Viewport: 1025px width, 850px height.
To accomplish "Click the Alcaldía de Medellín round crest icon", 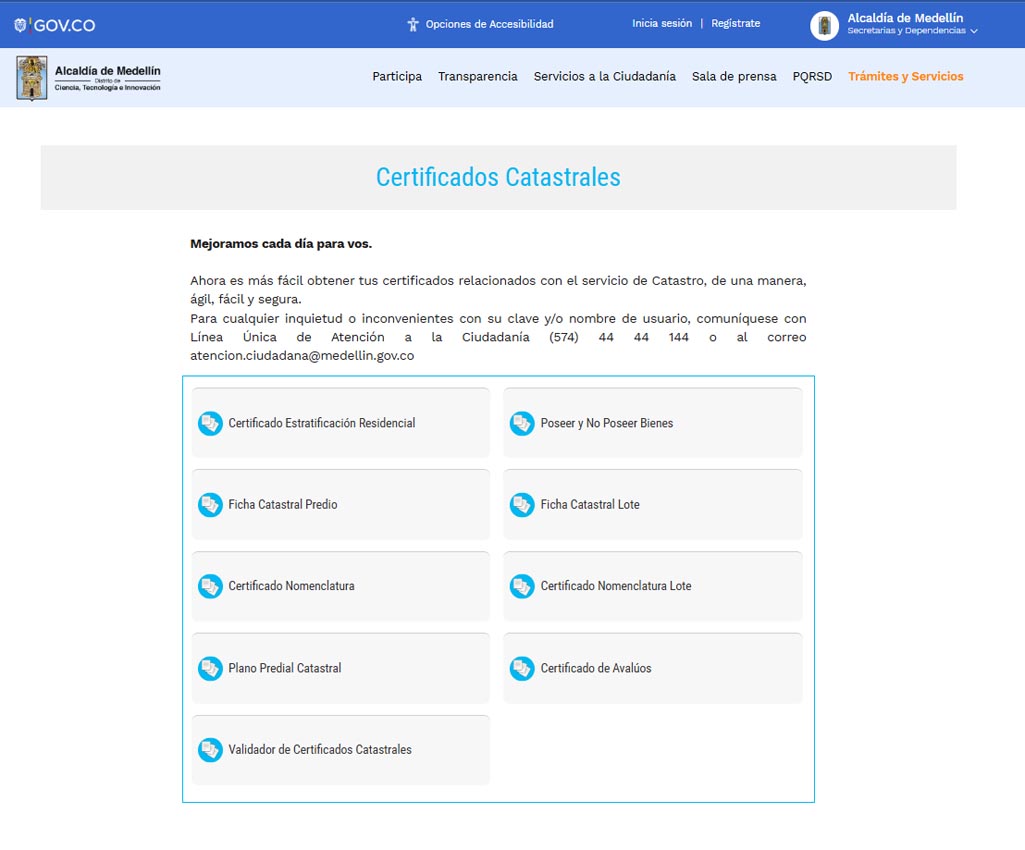I will 824,26.
